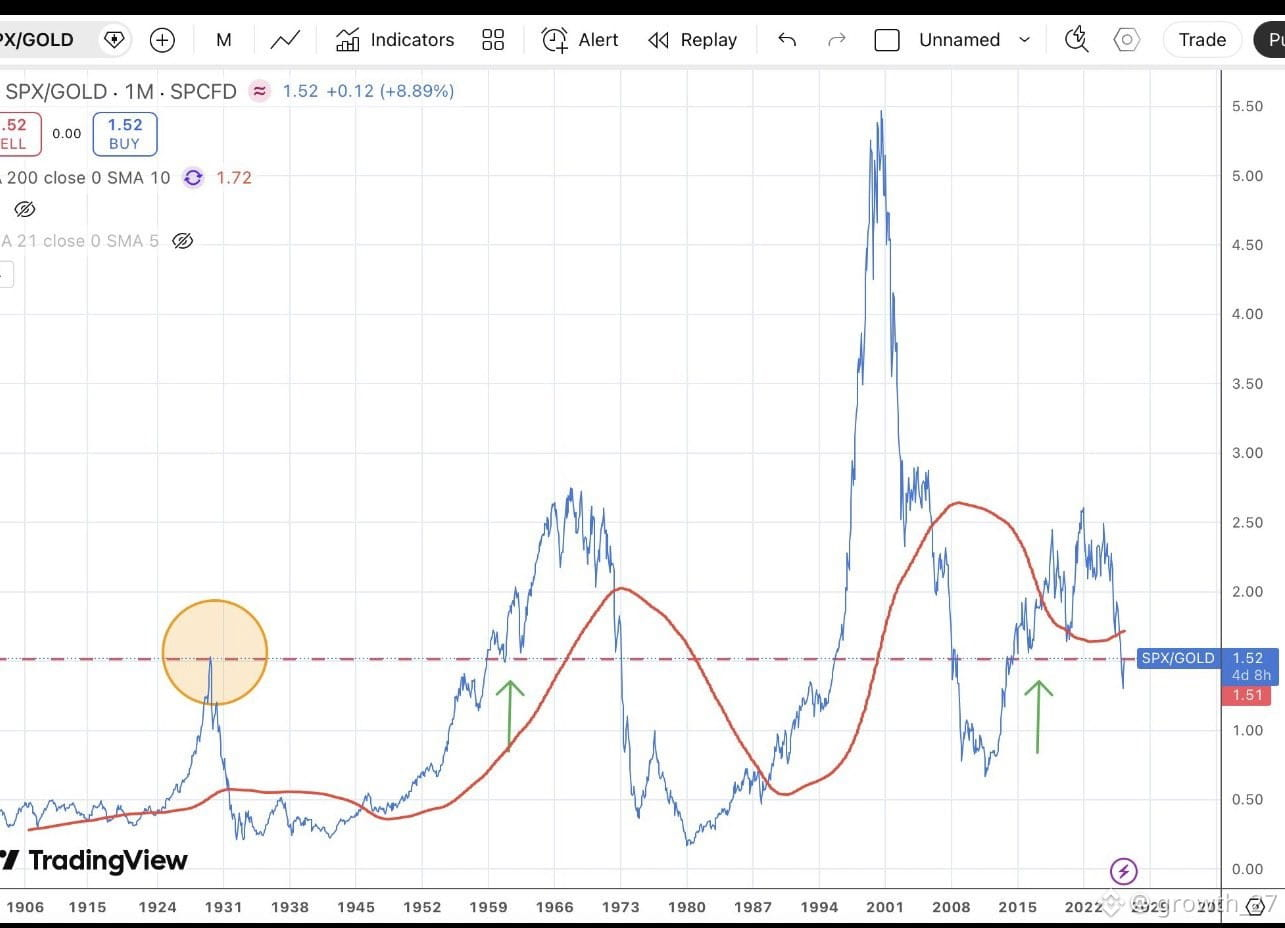The width and height of the screenshot is (1285, 928).
Task: Click the SMA 200 indicator legend line
Action: (x=85, y=178)
